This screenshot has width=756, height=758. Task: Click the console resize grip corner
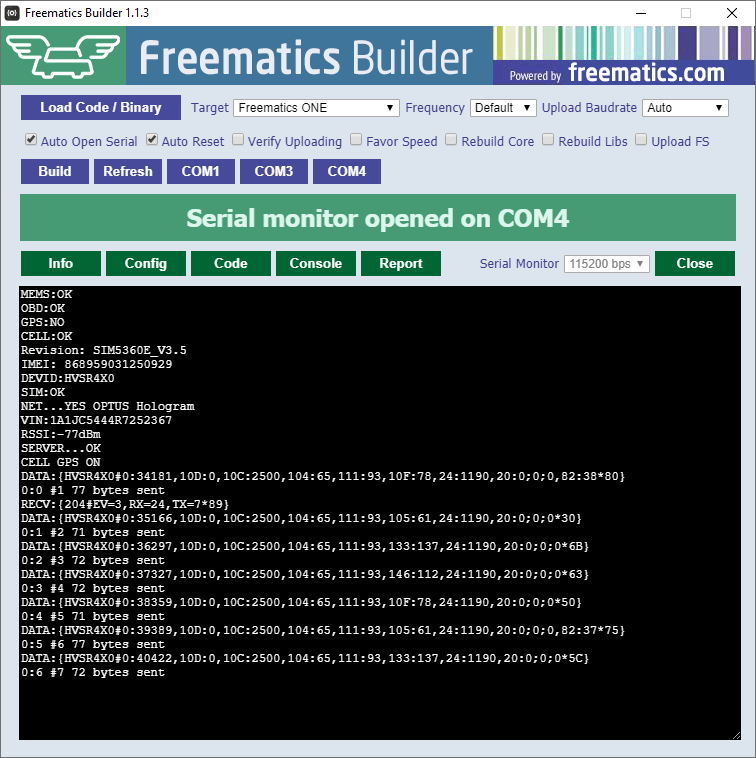[x=736, y=735]
